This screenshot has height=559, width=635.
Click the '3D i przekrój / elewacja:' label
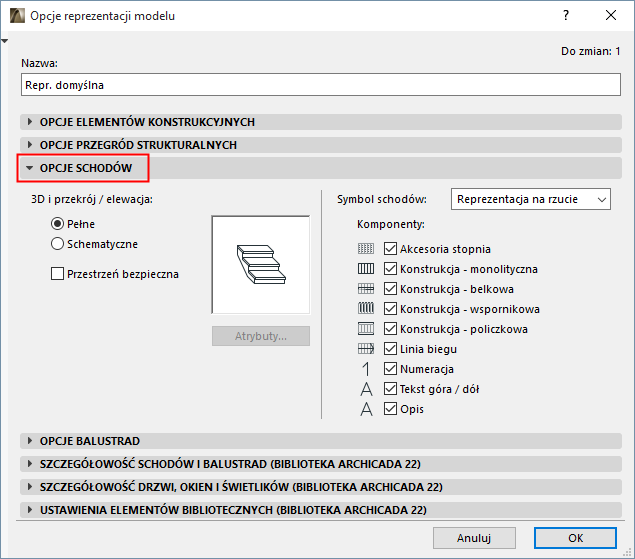[92, 199]
